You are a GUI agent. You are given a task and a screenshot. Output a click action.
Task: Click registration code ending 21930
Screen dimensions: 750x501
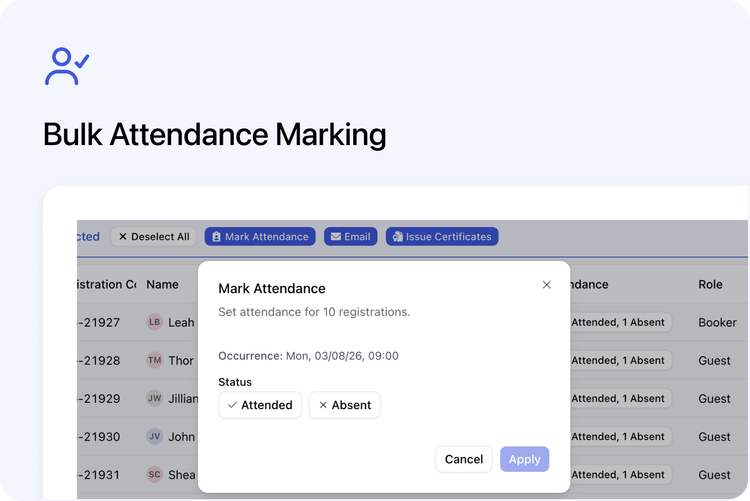99,436
